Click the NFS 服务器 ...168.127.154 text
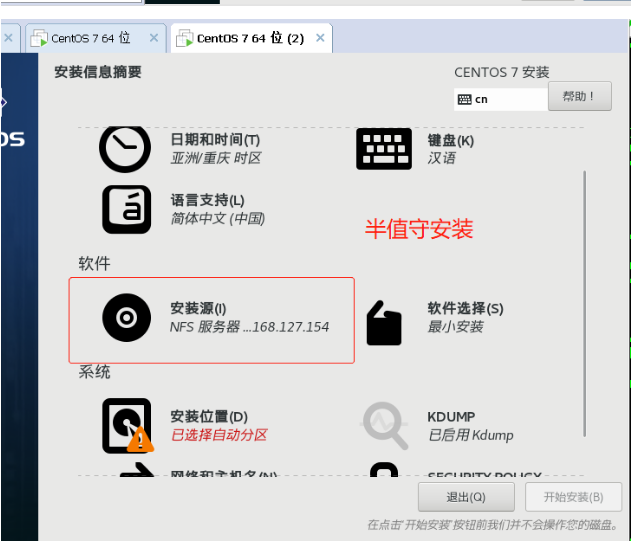This screenshot has height=546, width=632. click(249, 327)
